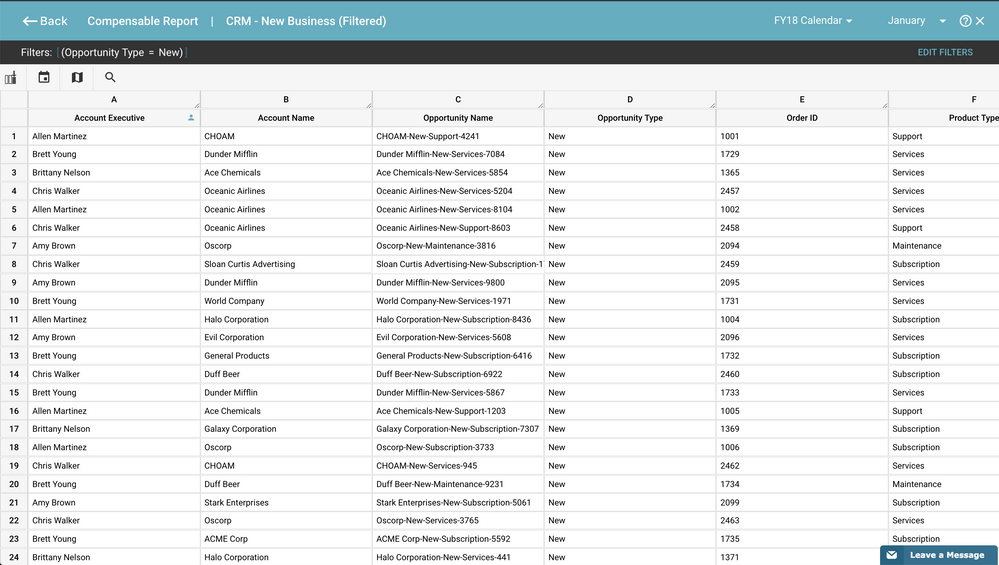Image resolution: width=999 pixels, height=565 pixels.
Task: Click the Opportunity Name column header
Action: click(x=458, y=118)
